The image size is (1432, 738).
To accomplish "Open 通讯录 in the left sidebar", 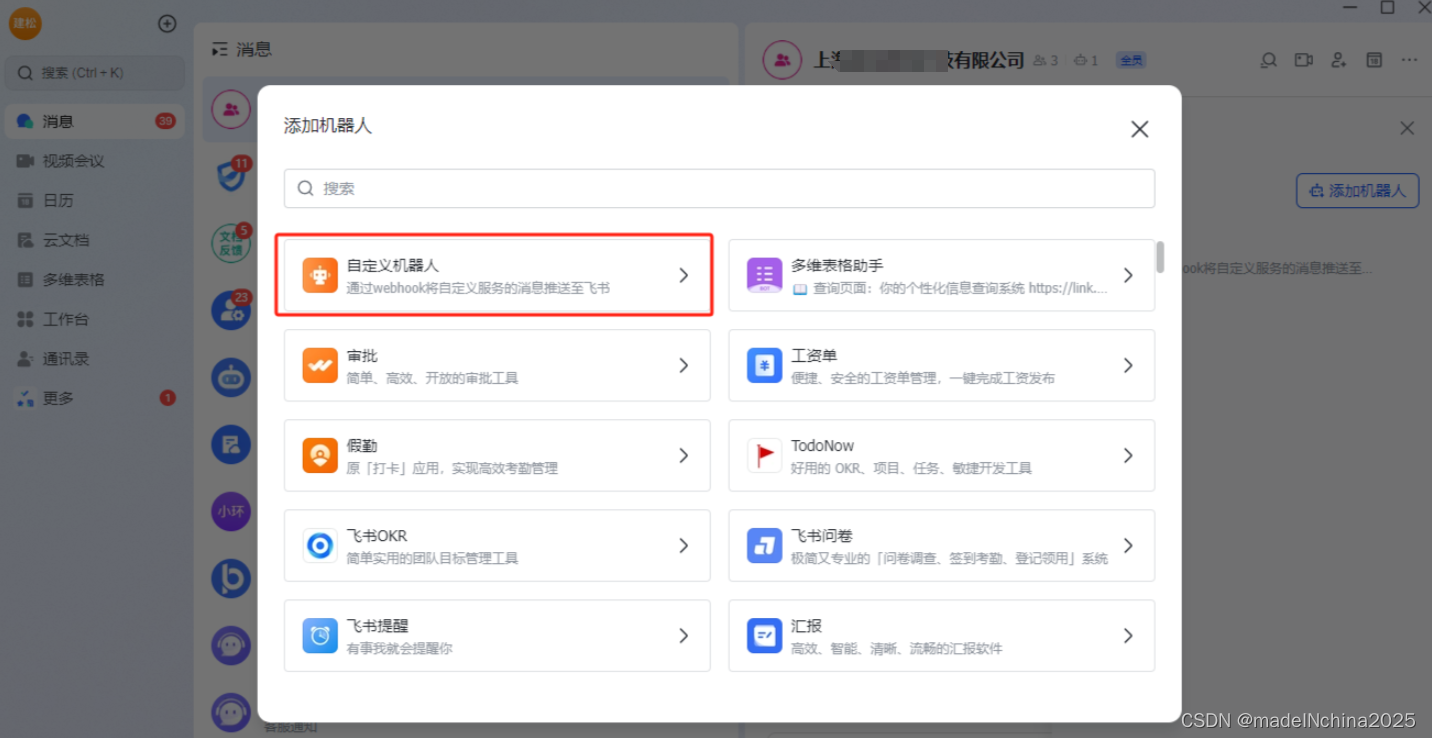I will (95, 358).
